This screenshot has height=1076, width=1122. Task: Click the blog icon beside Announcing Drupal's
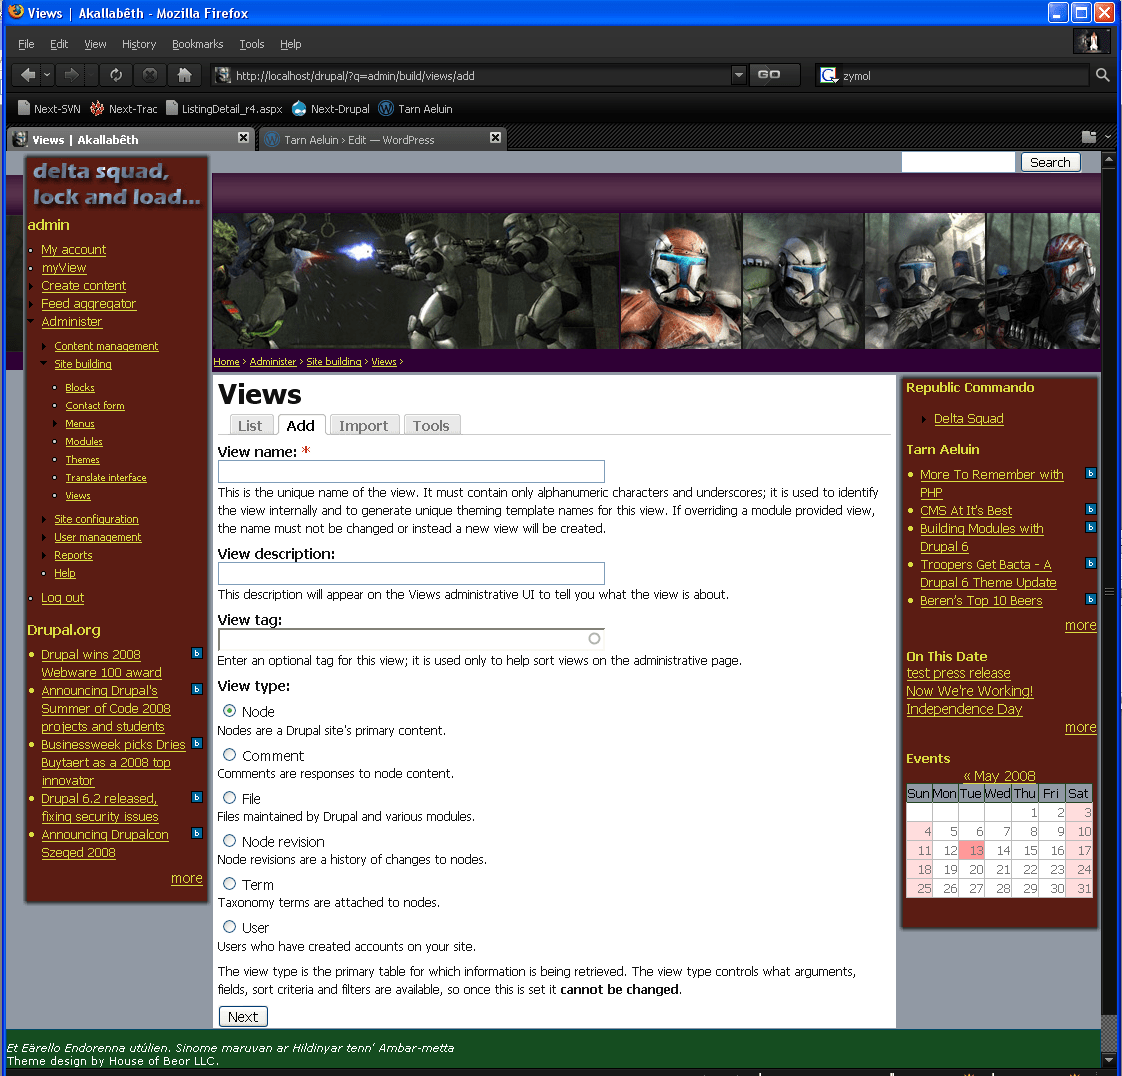click(197, 689)
